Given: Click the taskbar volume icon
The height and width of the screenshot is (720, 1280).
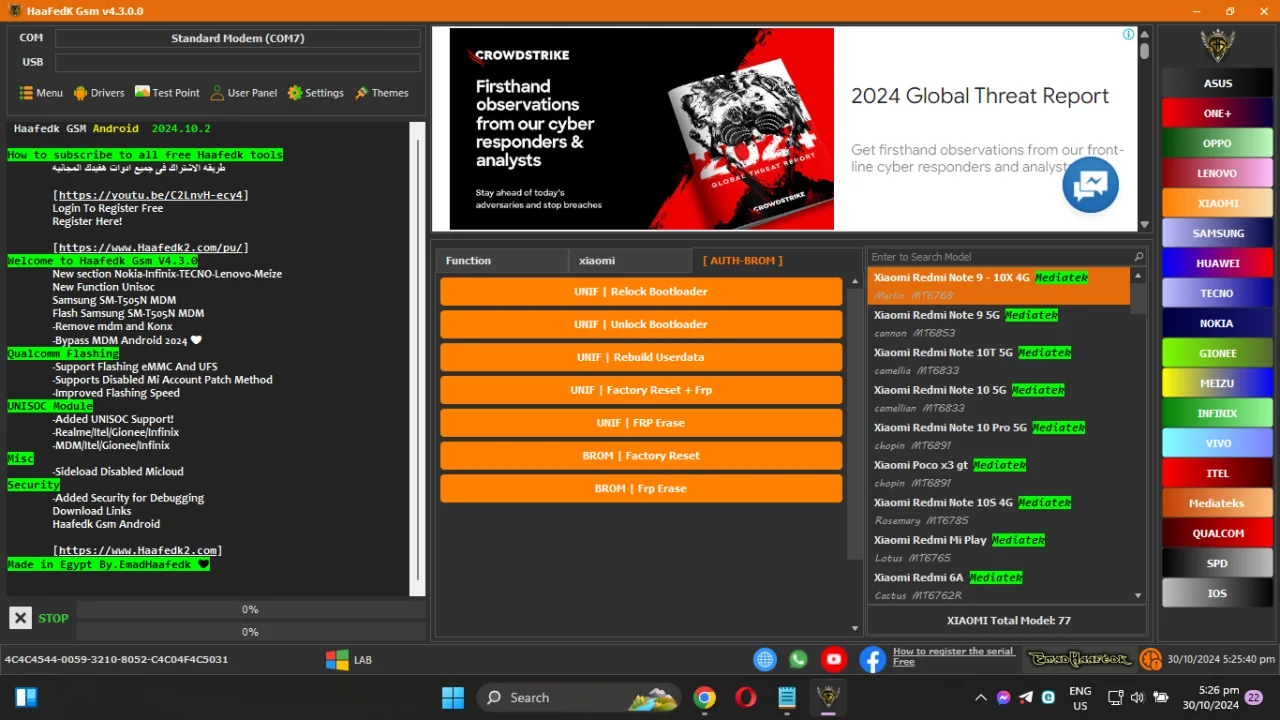Looking at the screenshot, I should pyautogui.click(x=1138, y=697).
